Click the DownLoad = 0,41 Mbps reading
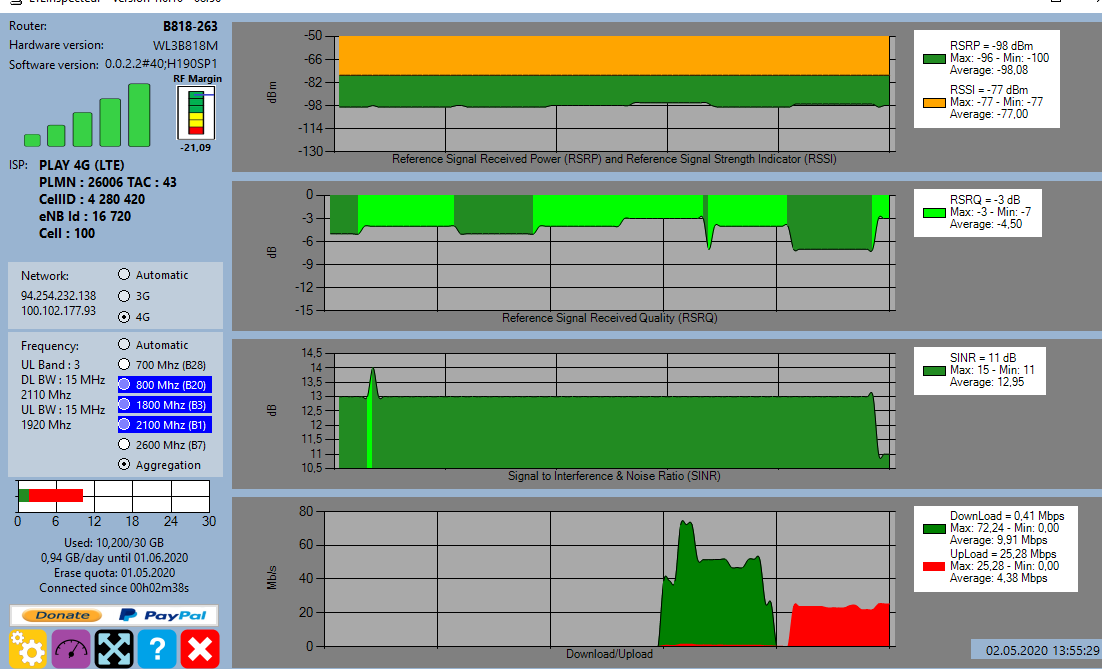The height and width of the screenshot is (669, 1102). click(1007, 516)
